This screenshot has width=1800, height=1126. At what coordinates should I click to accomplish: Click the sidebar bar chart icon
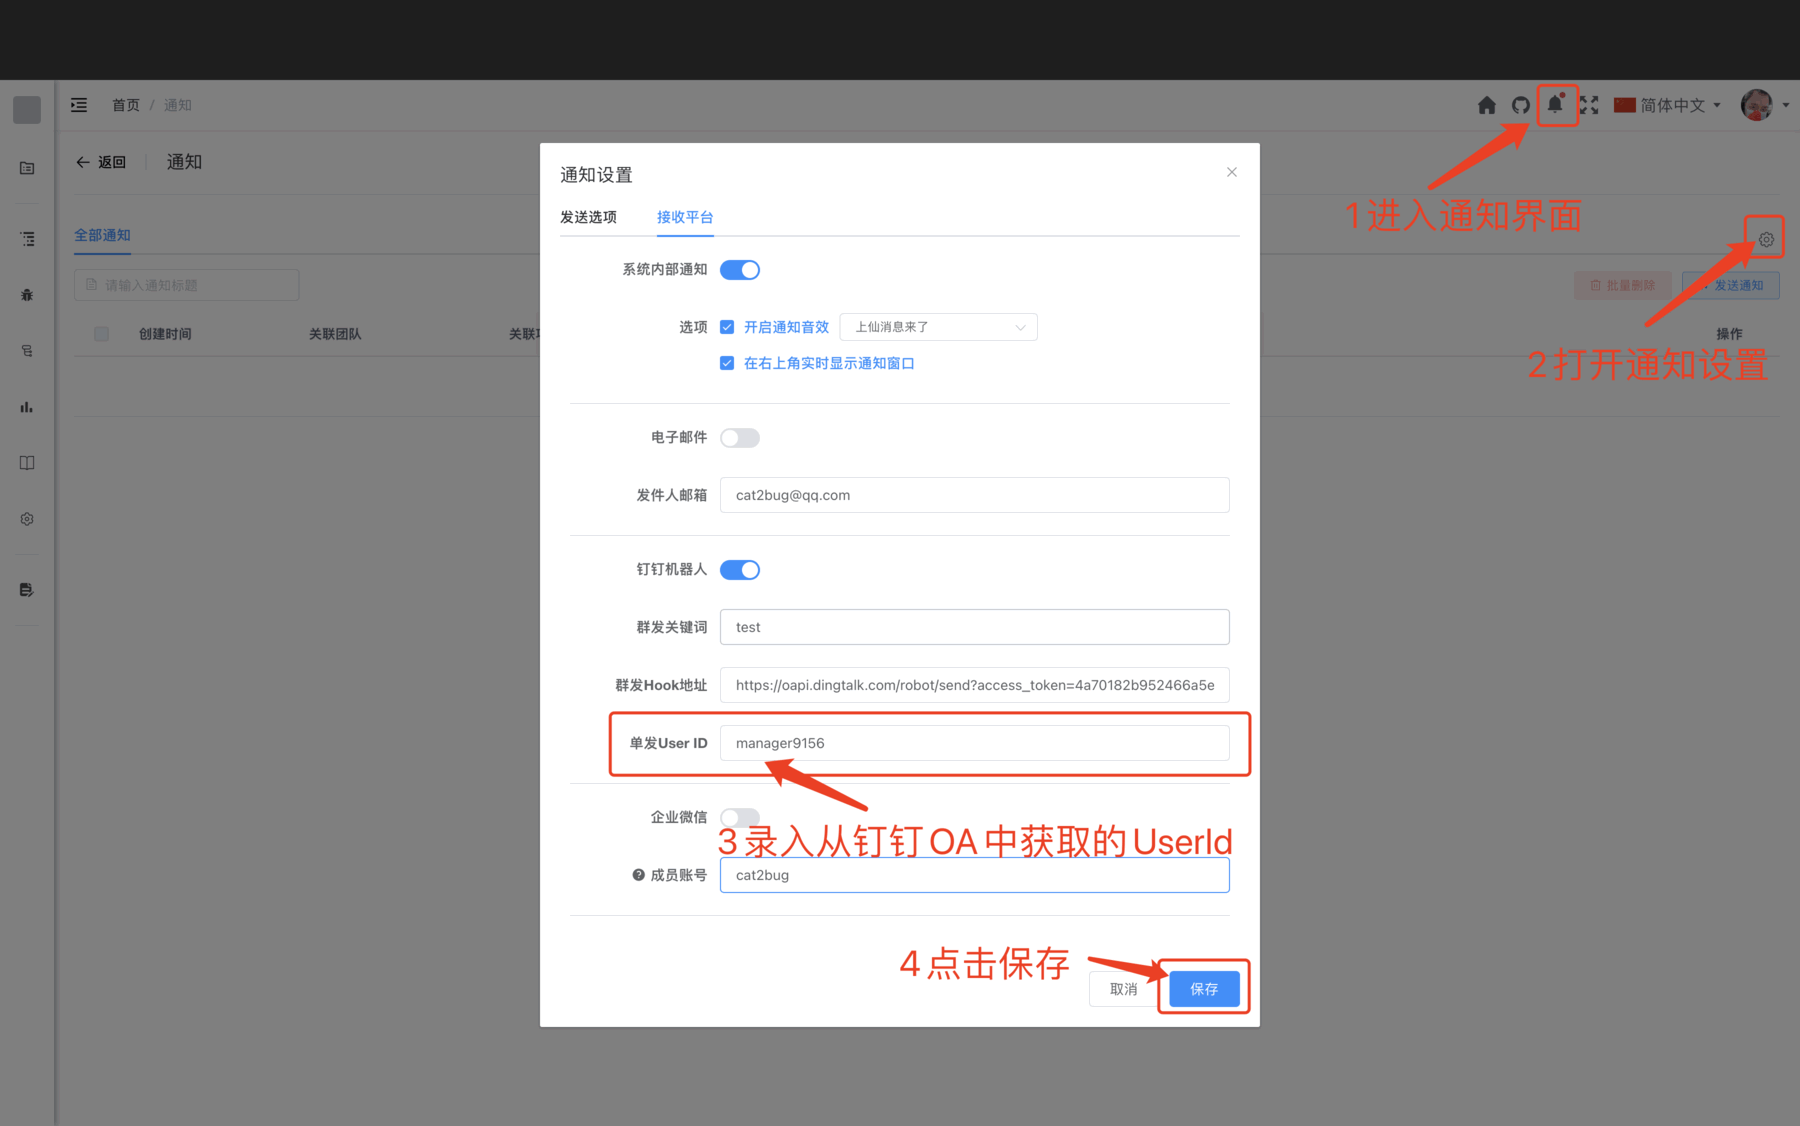click(x=27, y=407)
